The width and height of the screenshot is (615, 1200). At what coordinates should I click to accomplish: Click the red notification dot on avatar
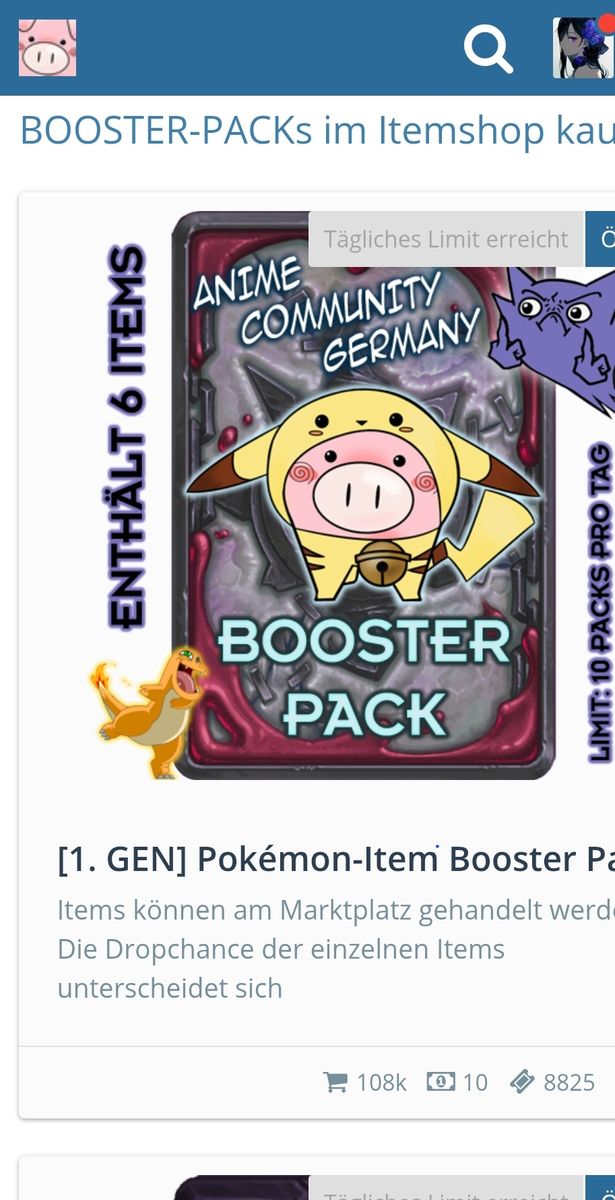(x=607, y=25)
